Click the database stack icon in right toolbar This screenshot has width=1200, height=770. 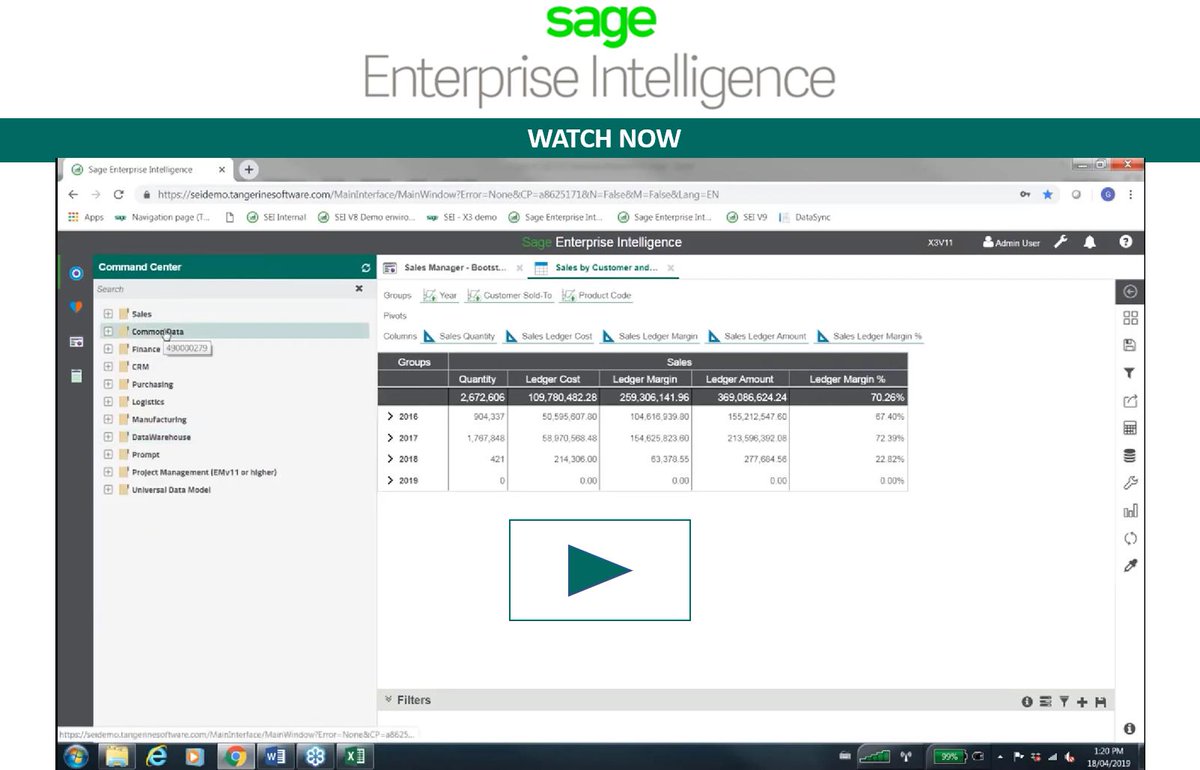tap(1130, 456)
